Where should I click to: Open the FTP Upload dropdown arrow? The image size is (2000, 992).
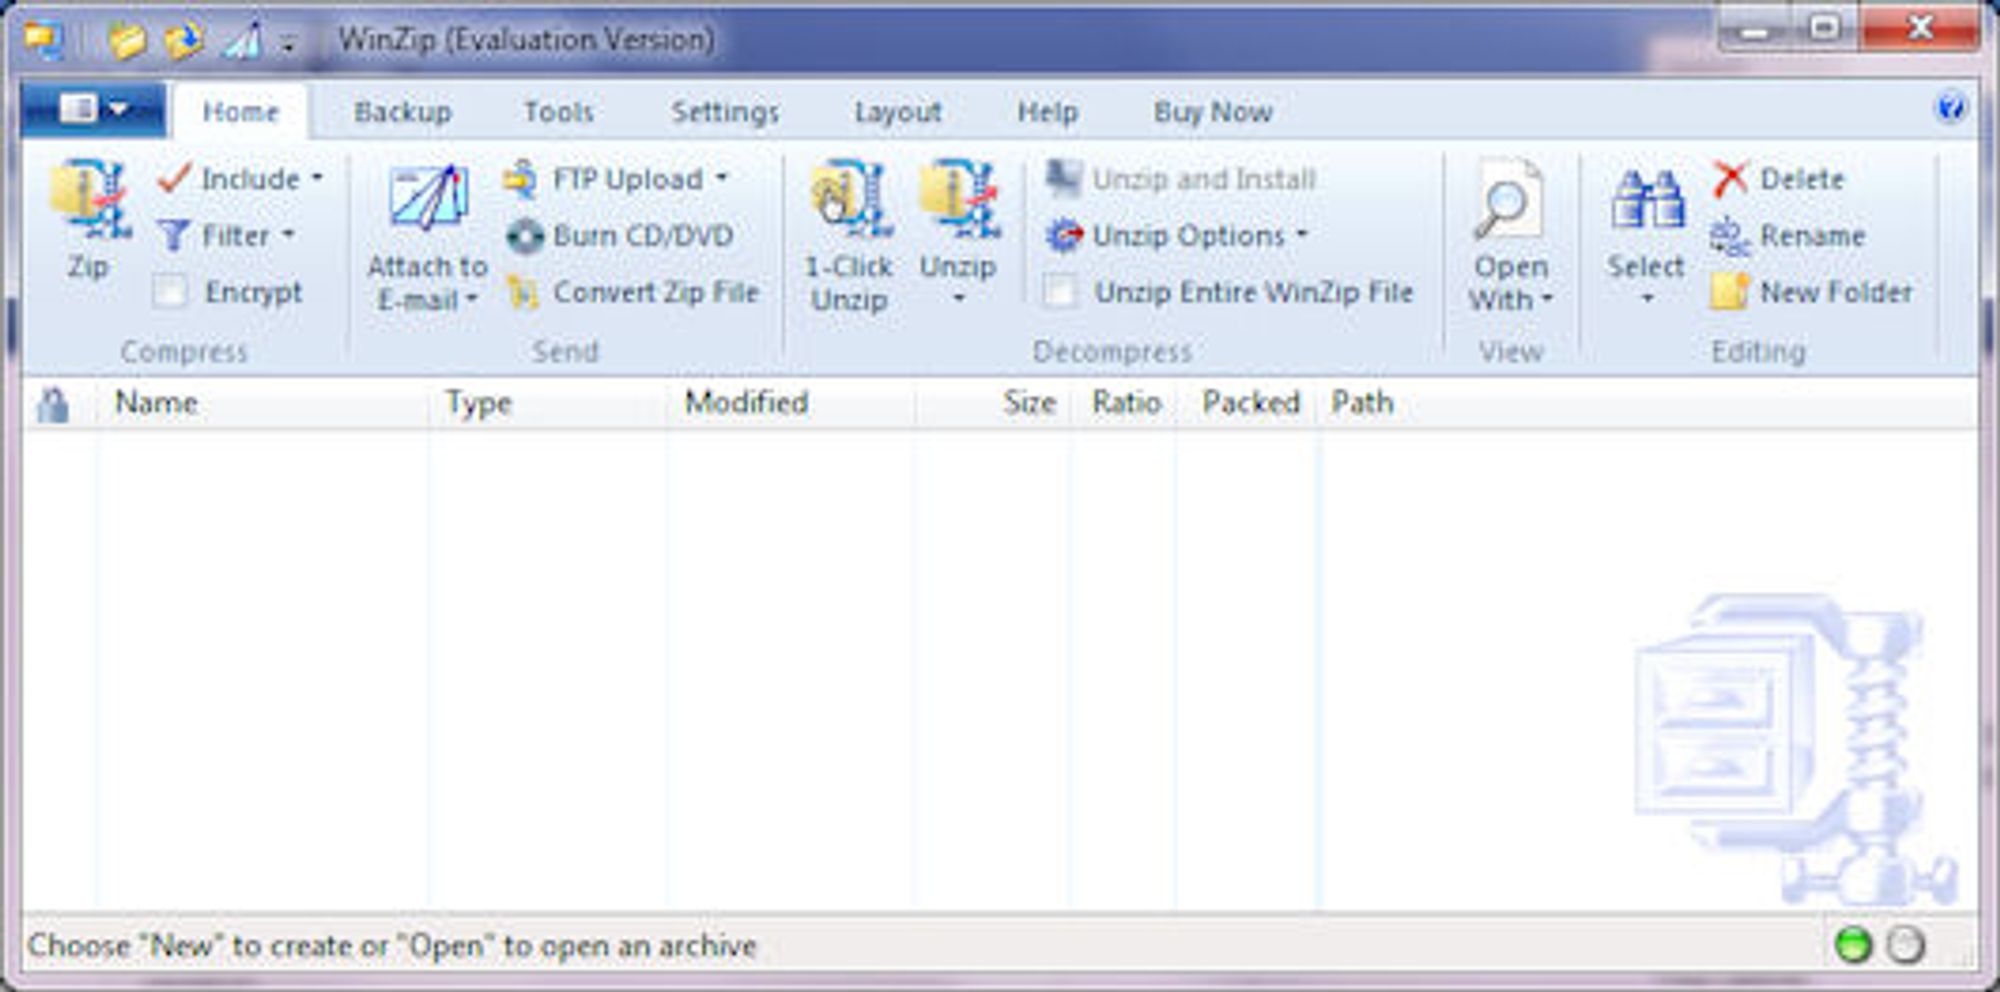click(722, 178)
